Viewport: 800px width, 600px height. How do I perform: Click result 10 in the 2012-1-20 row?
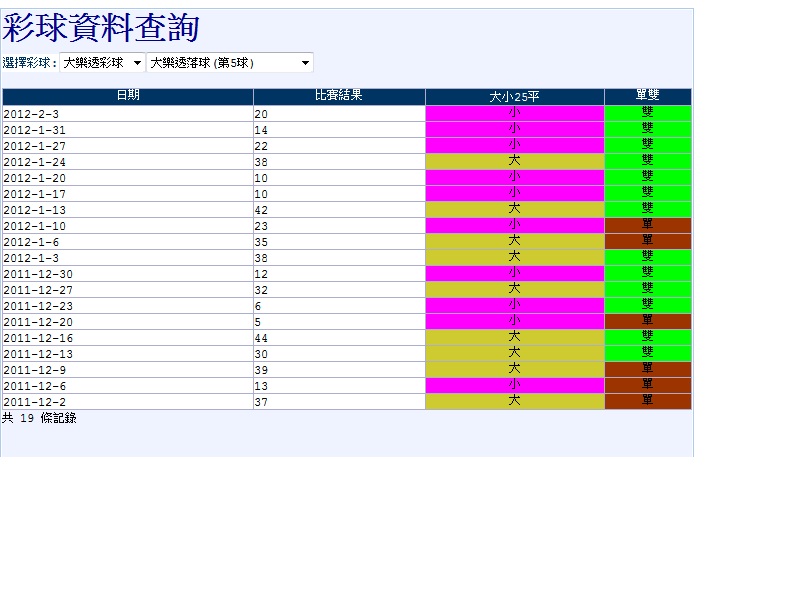coord(339,178)
